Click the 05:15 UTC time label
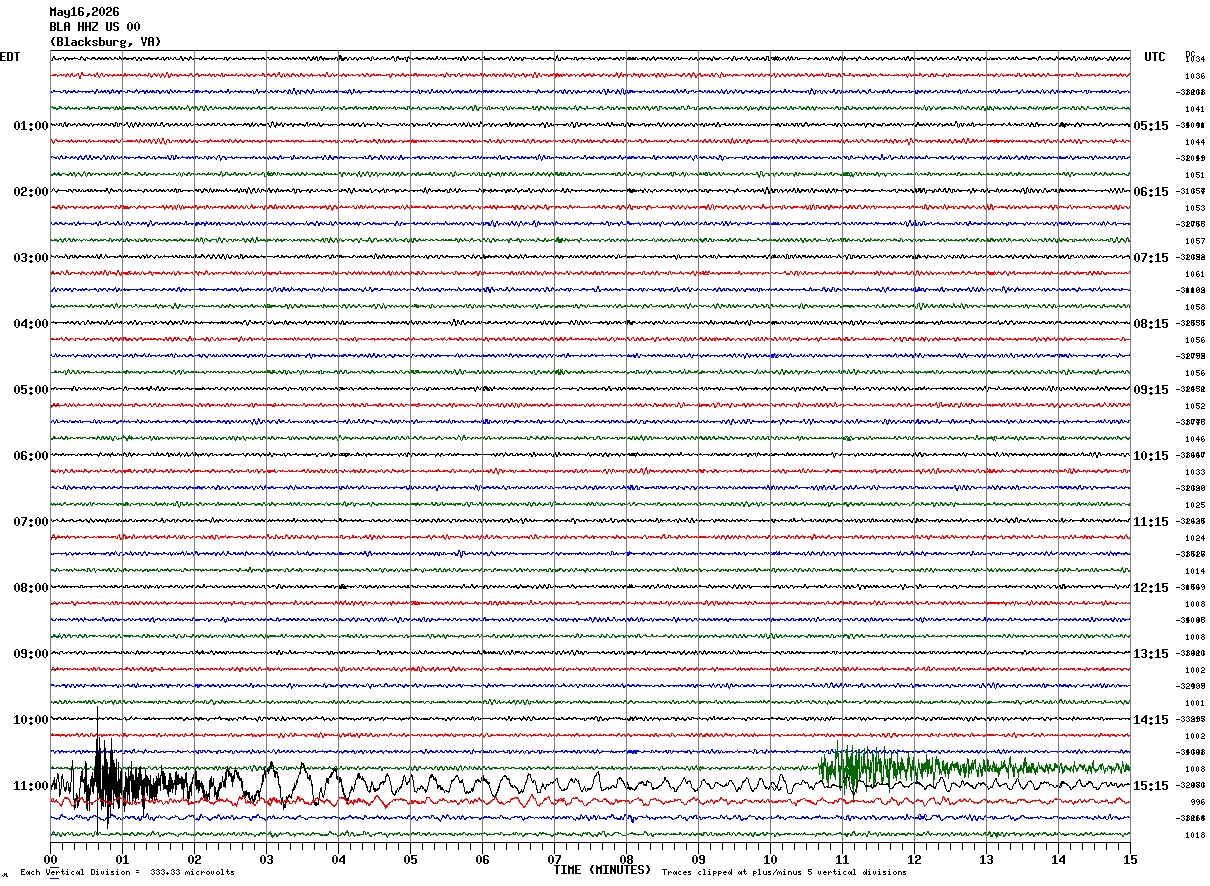This screenshot has height=886, width=1210. [x=1150, y=126]
